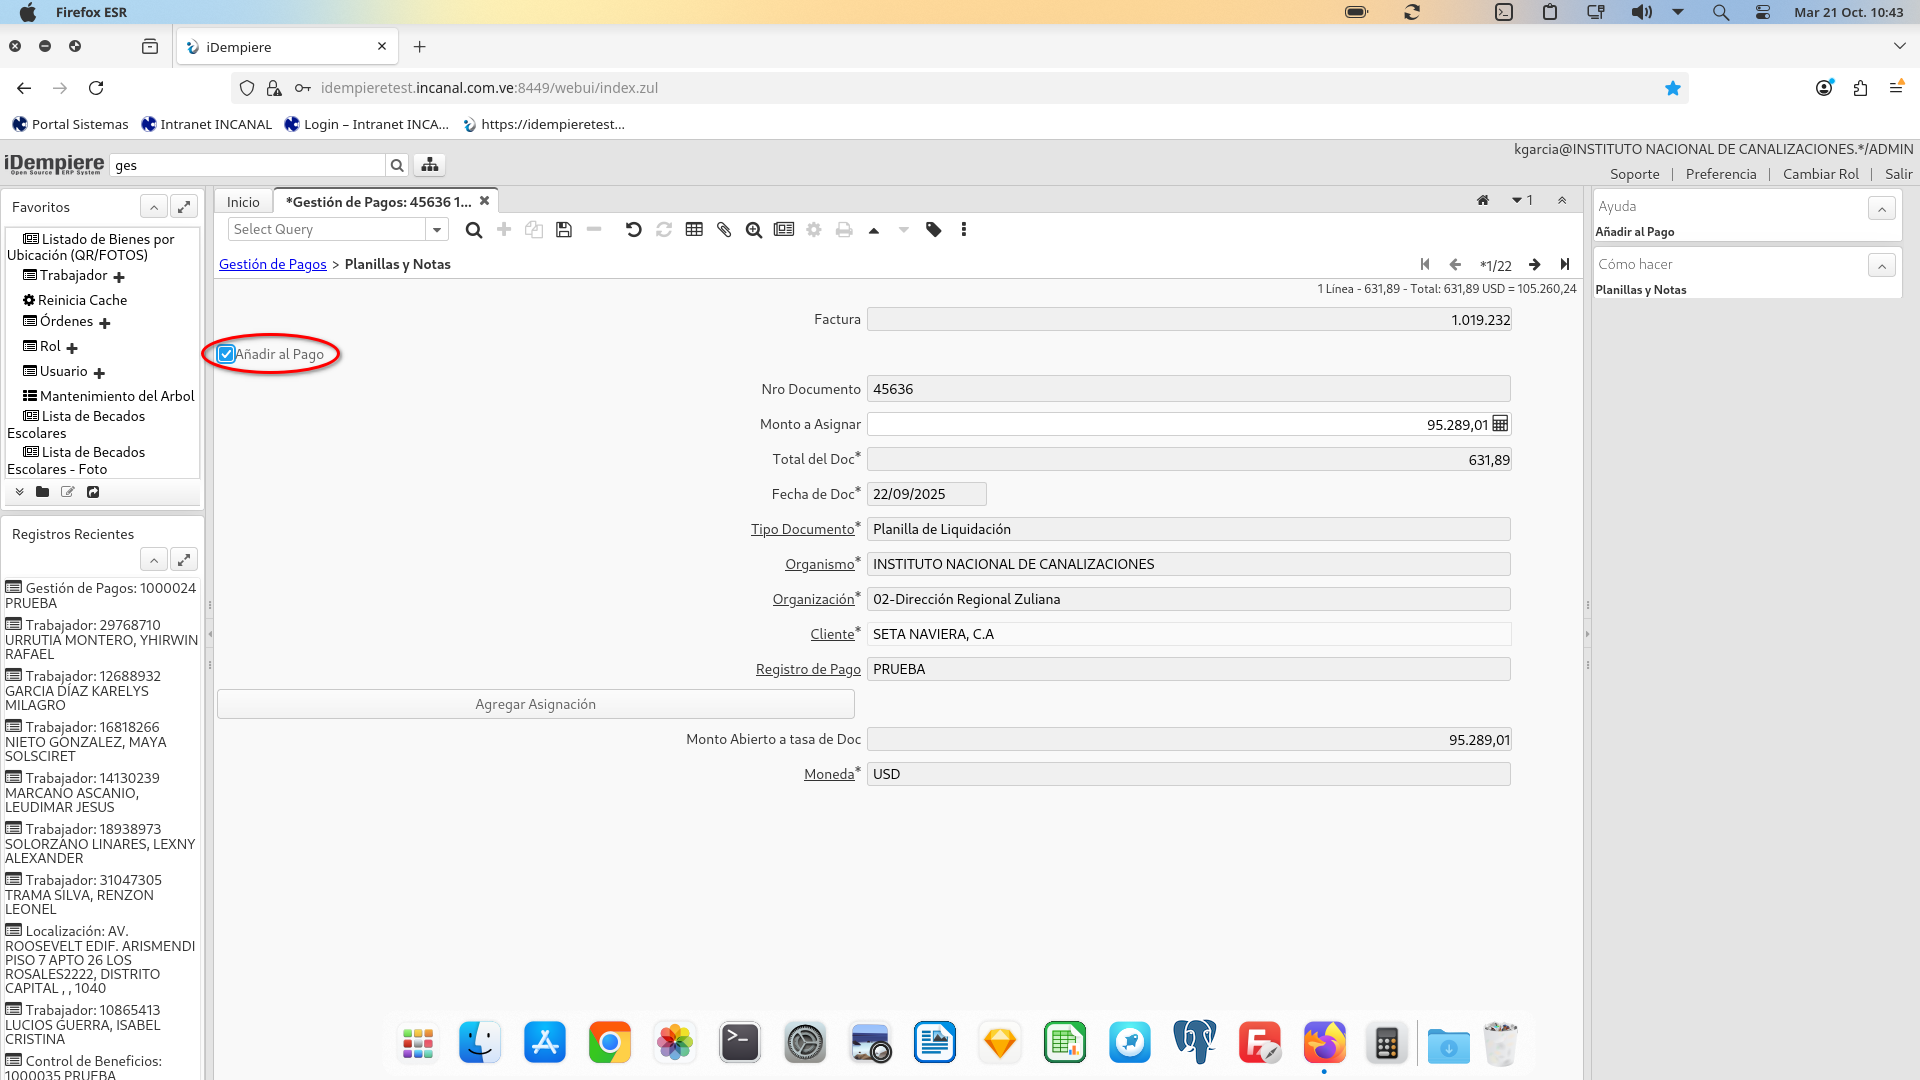Open calculator on Monto a Asignar field
This screenshot has width=1920, height=1080.
[1500, 424]
